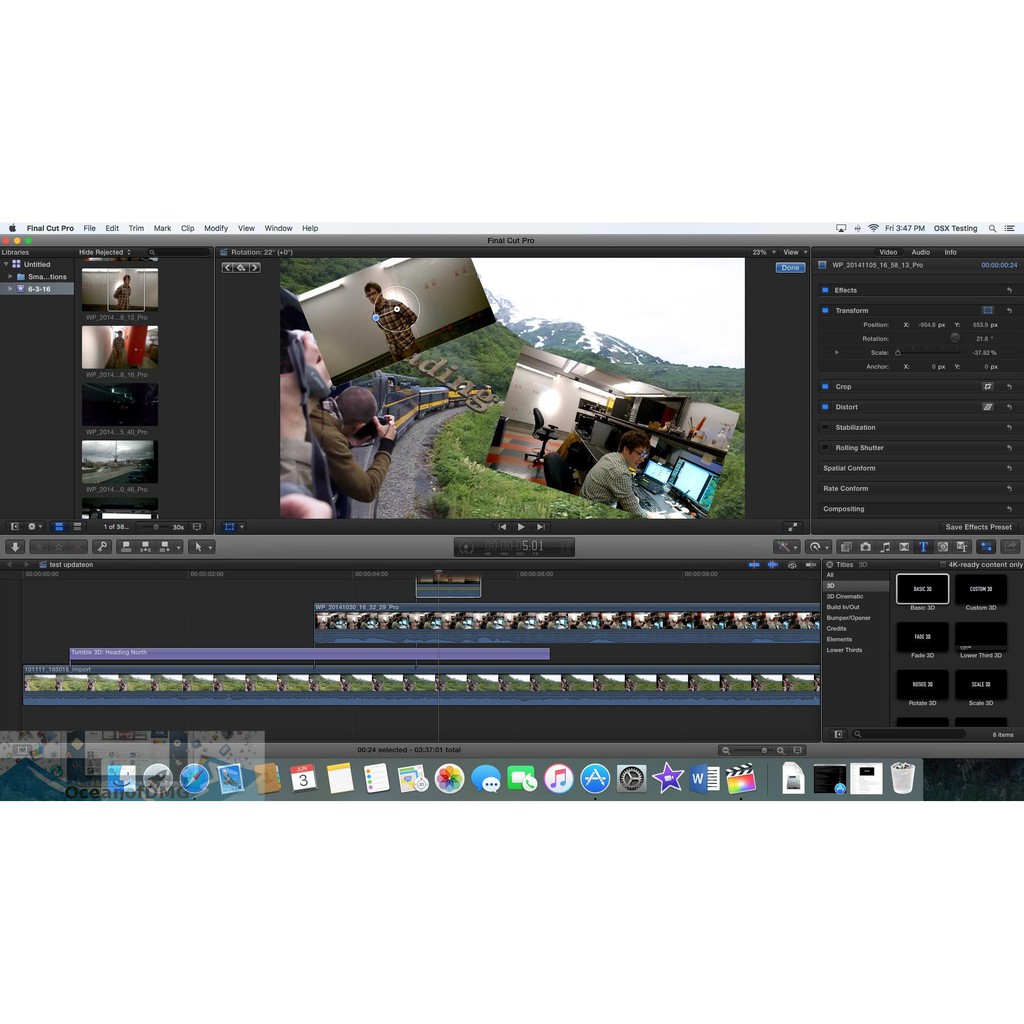Open Final Cut Pro in the Dock

pyautogui.click(x=740, y=778)
